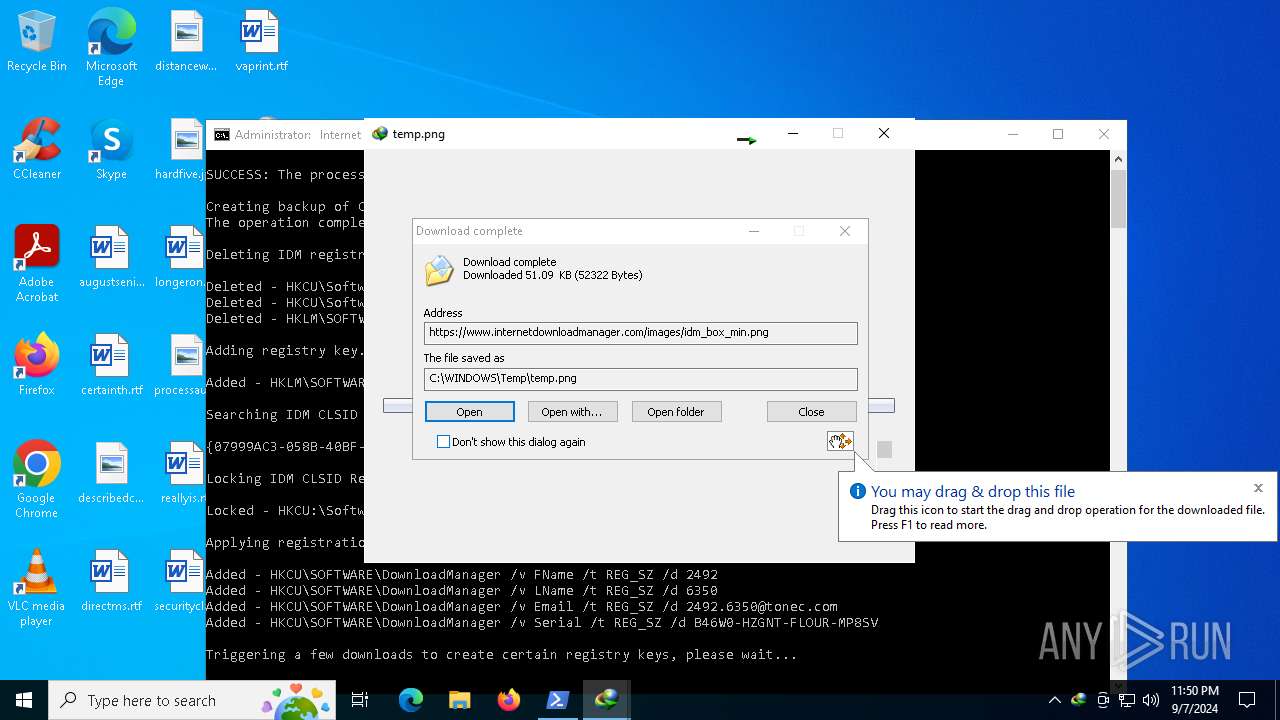Click the folder icon in Download complete dialog
Image resolution: width=1280 pixels, height=720 pixels.
[x=439, y=270]
